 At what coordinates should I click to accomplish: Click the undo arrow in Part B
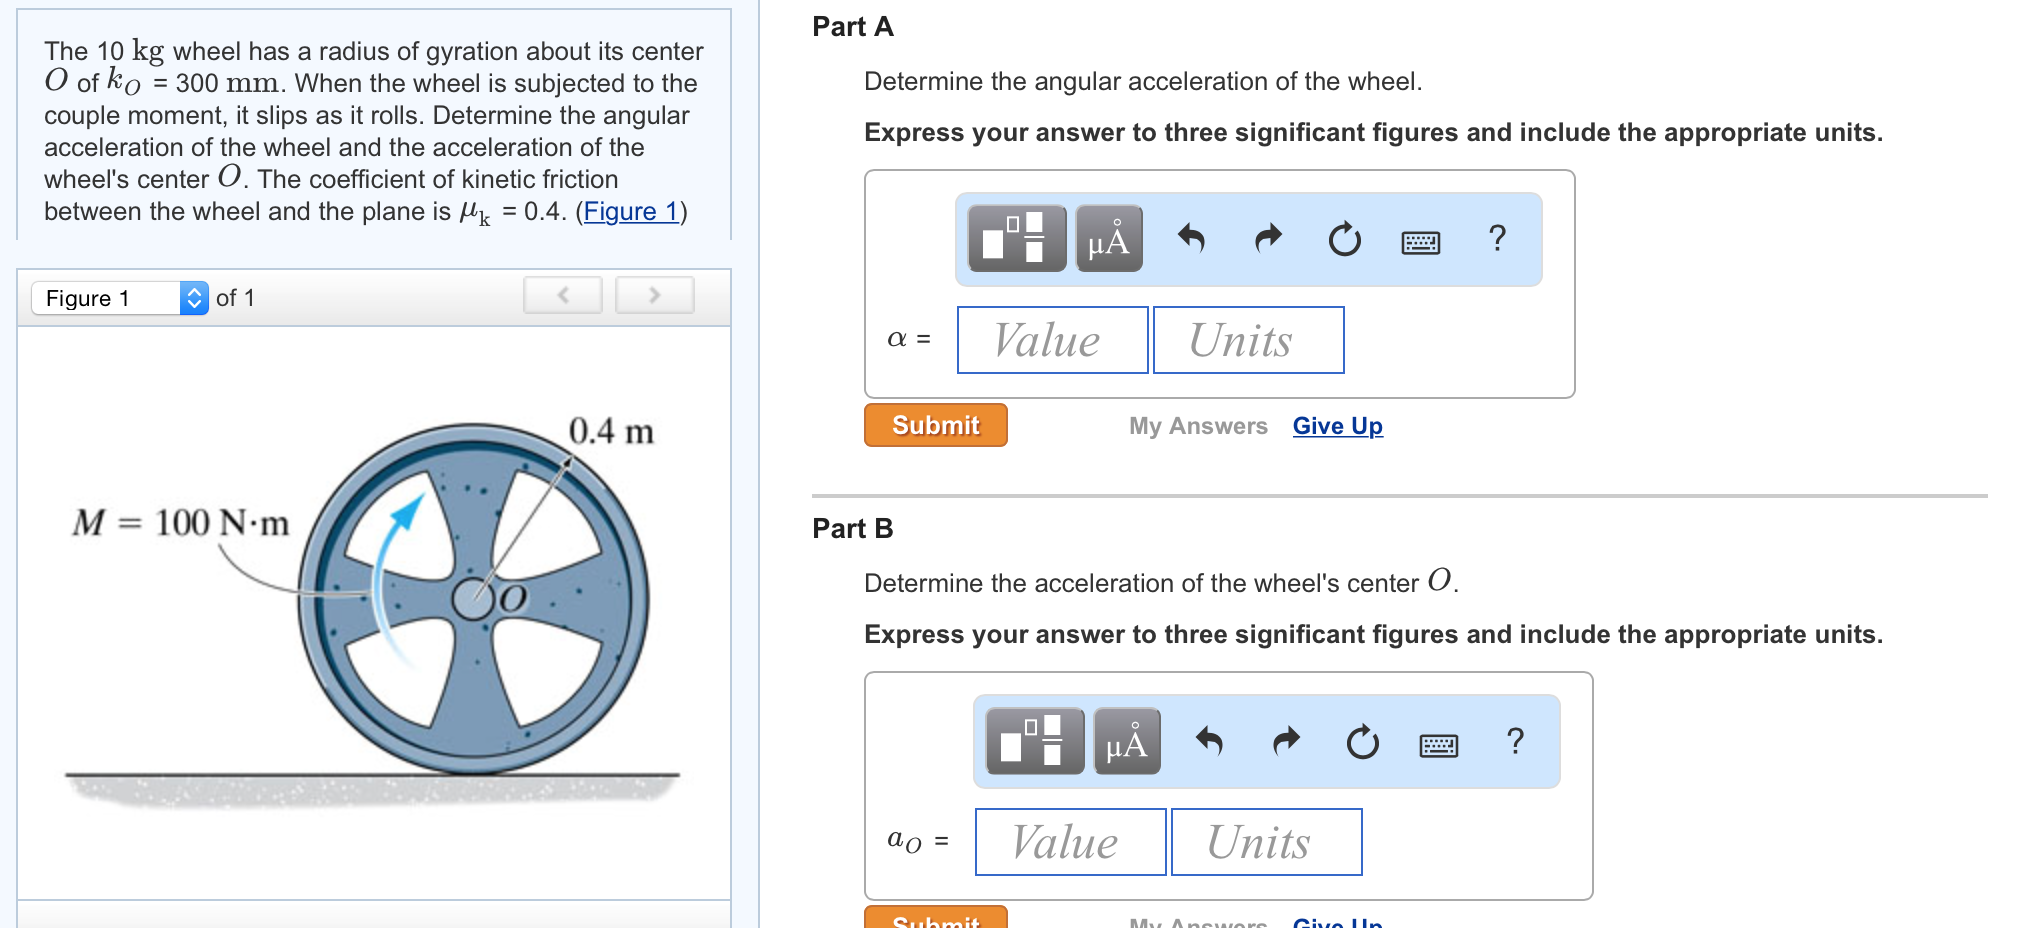click(x=1209, y=741)
